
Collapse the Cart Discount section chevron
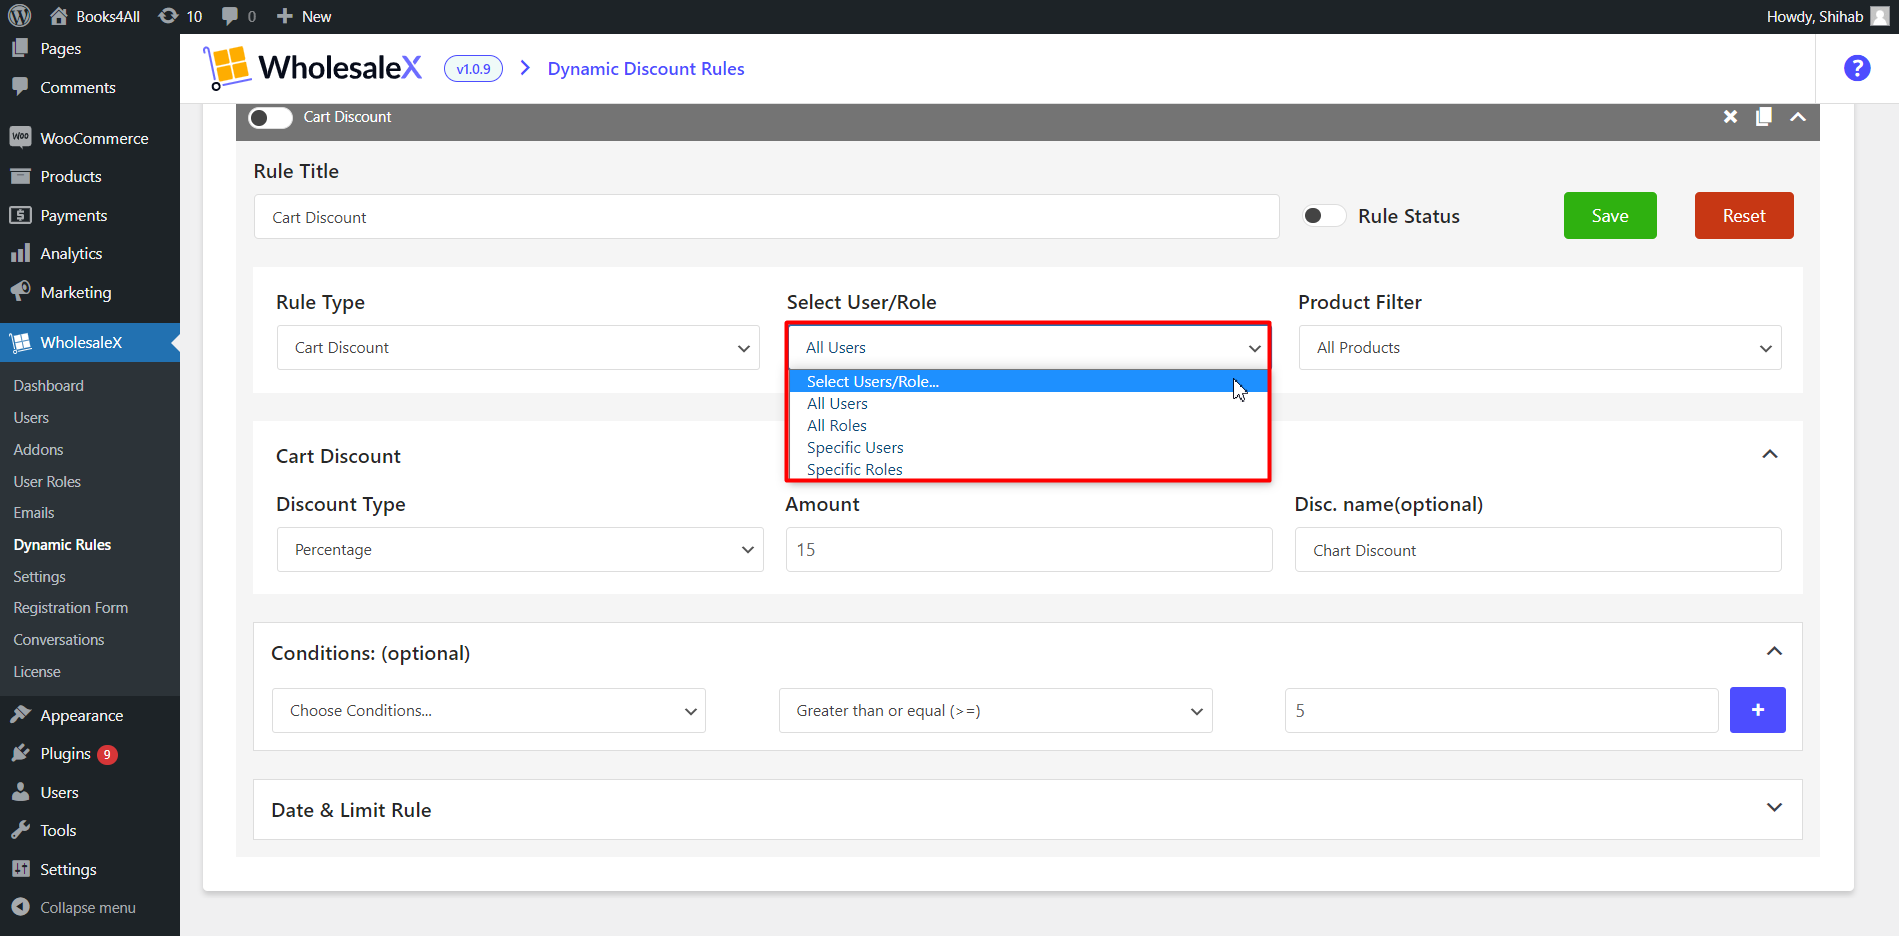pos(1770,454)
